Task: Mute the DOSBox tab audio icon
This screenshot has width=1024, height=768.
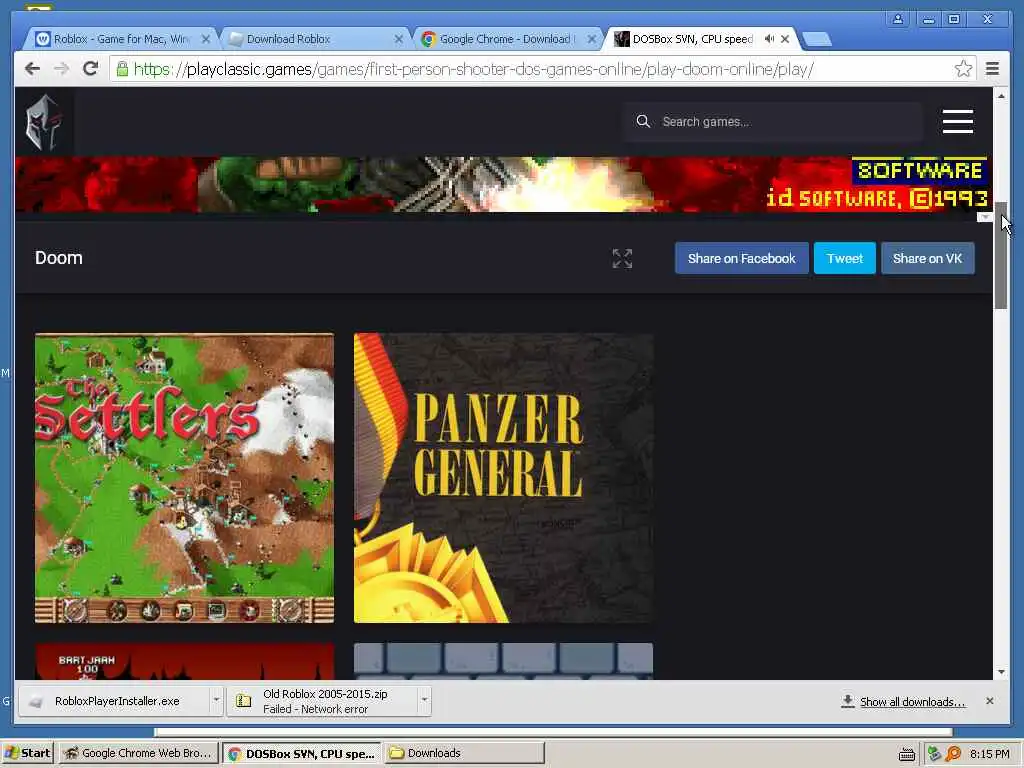Action: click(769, 39)
